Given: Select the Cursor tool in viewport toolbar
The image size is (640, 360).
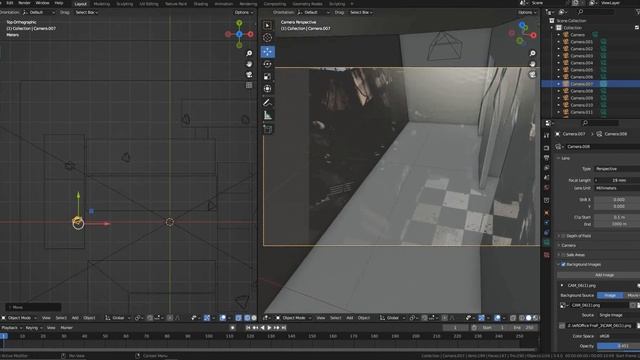Looking at the screenshot, I should pyautogui.click(x=267, y=38).
